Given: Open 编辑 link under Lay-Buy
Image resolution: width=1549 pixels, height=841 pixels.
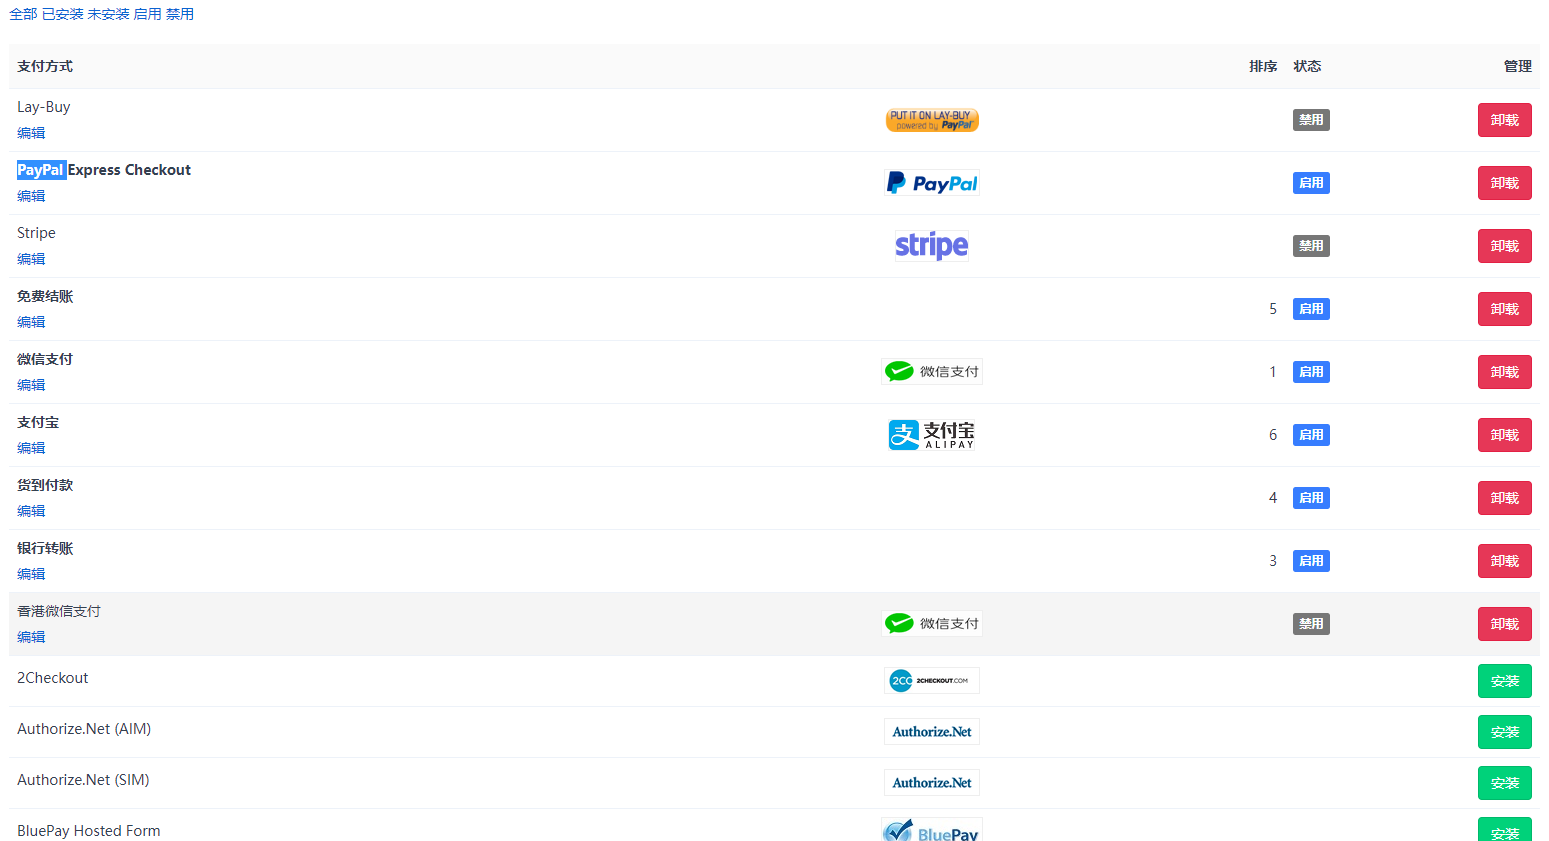Looking at the screenshot, I should [x=31, y=133].
